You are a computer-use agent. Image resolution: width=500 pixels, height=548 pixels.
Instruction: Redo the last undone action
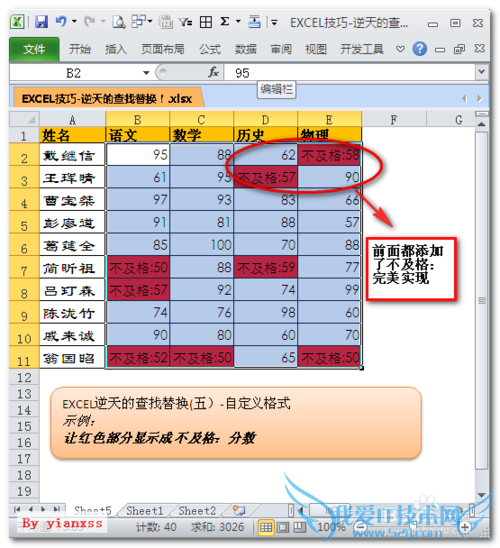click(89, 22)
